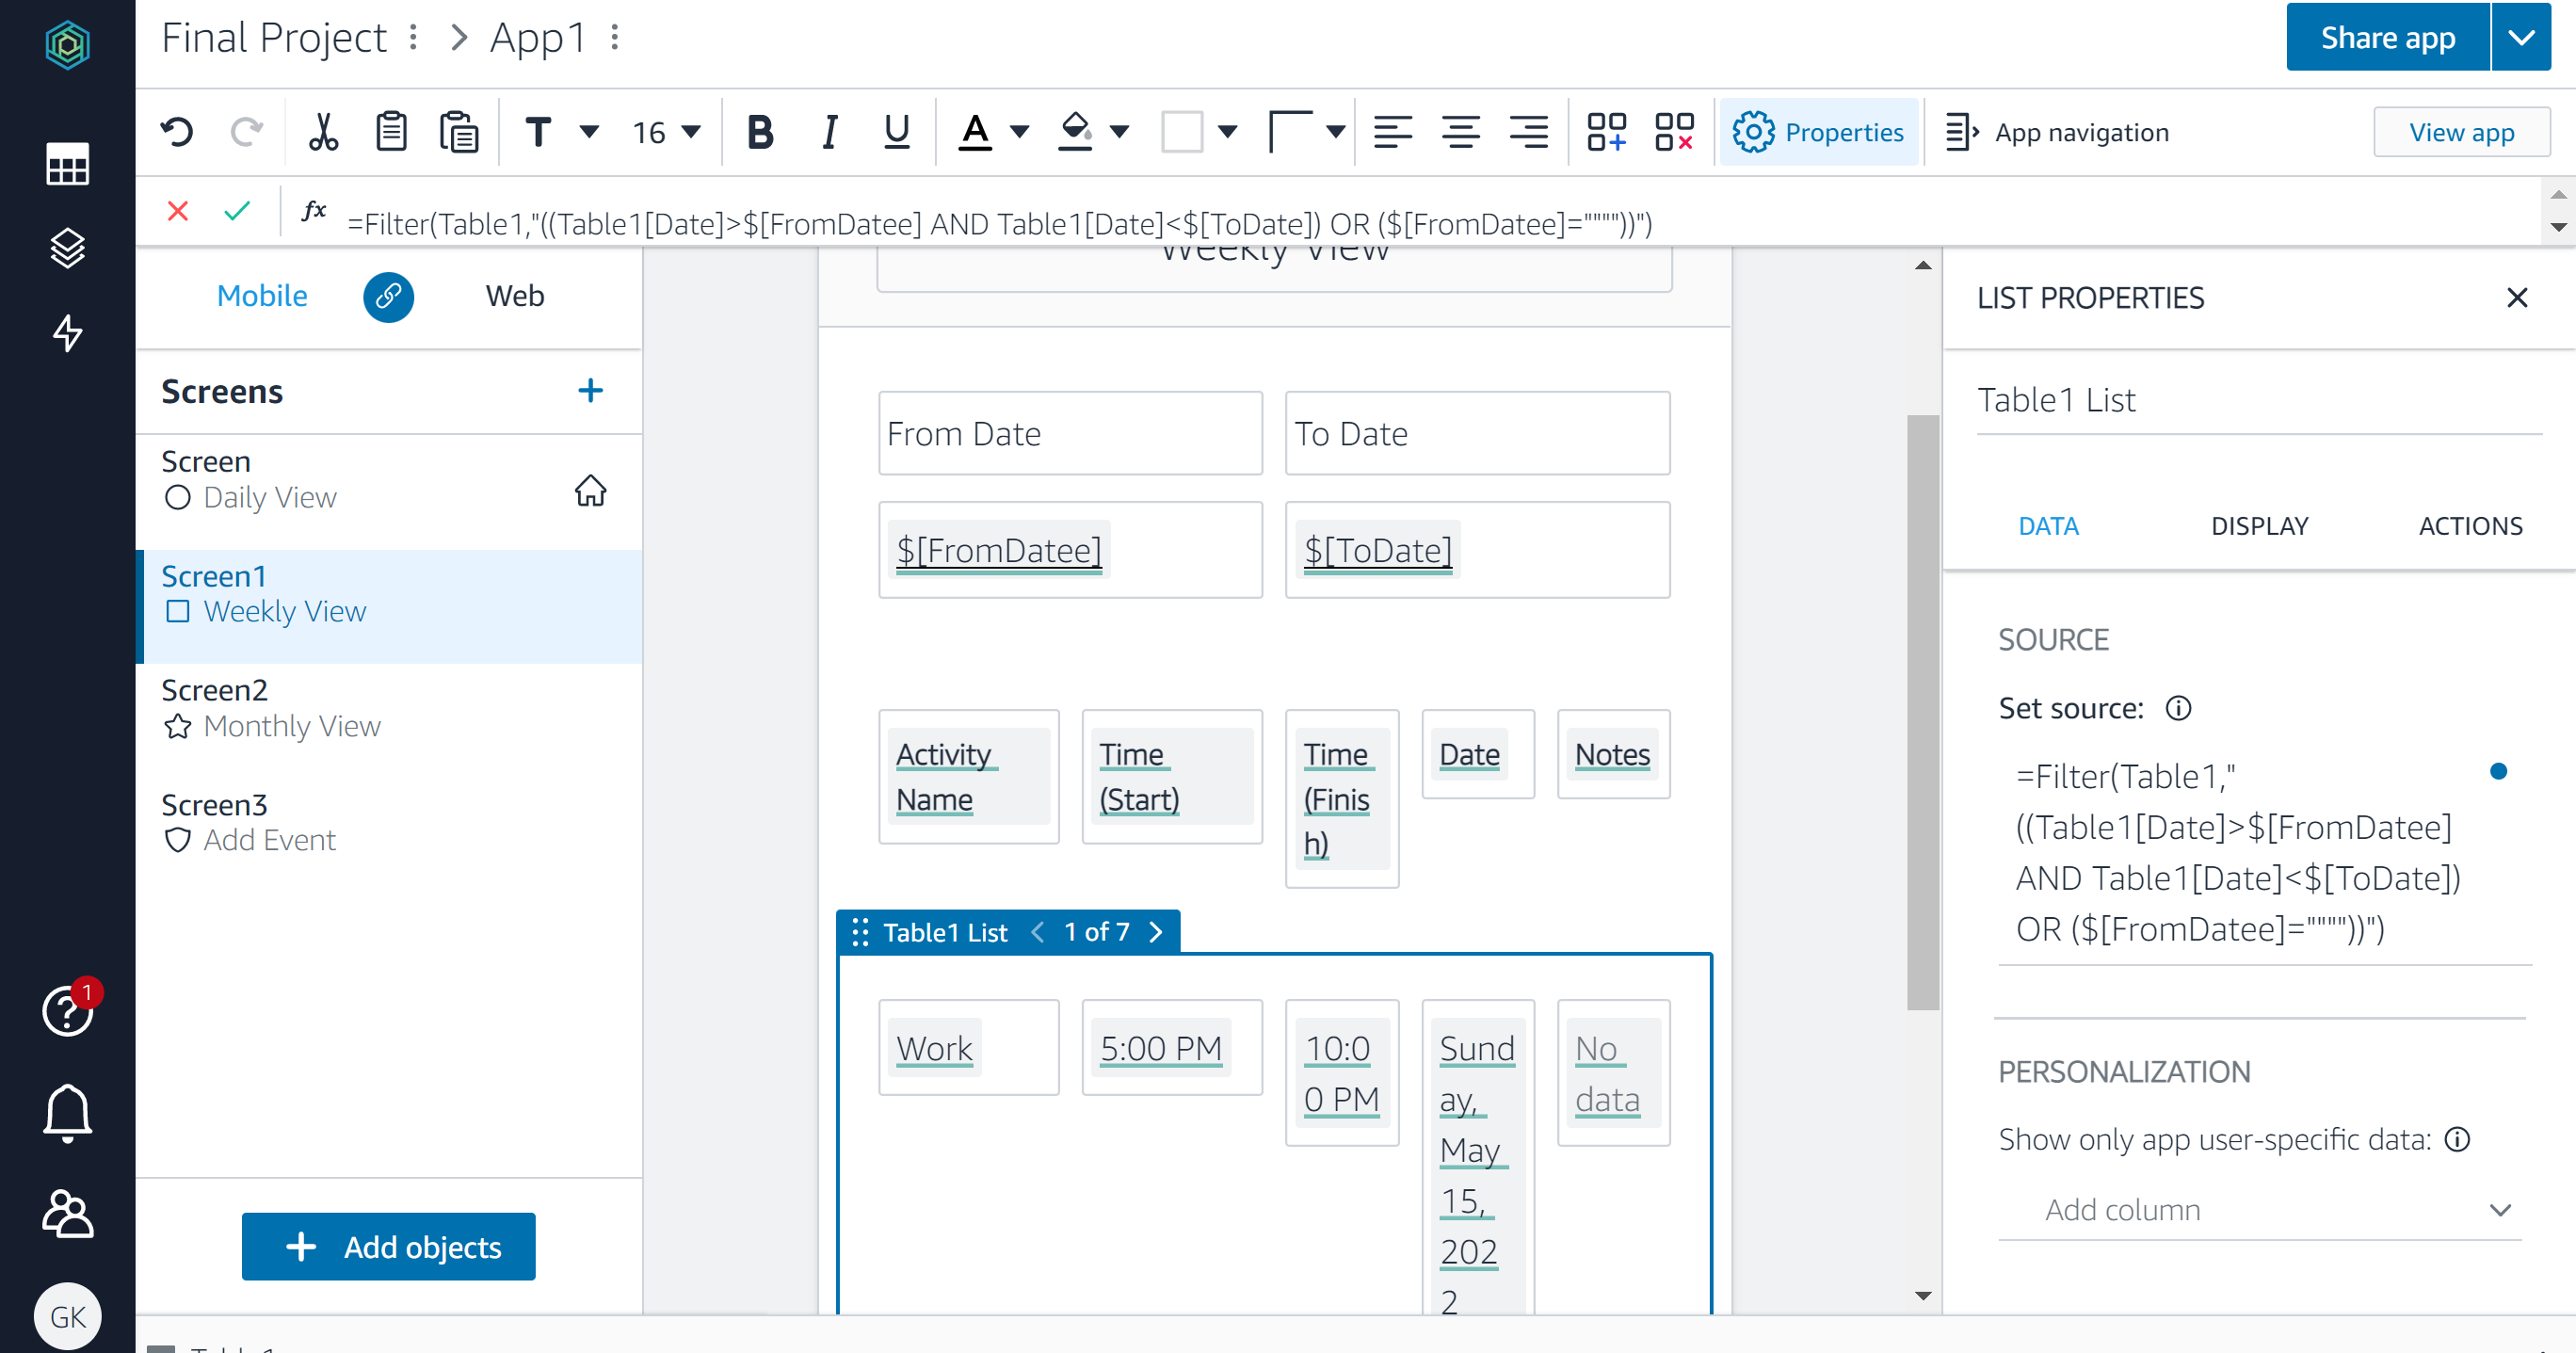Cut the selected element
Viewport: 2576px width, 1353px height.
pyautogui.click(x=323, y=131)
